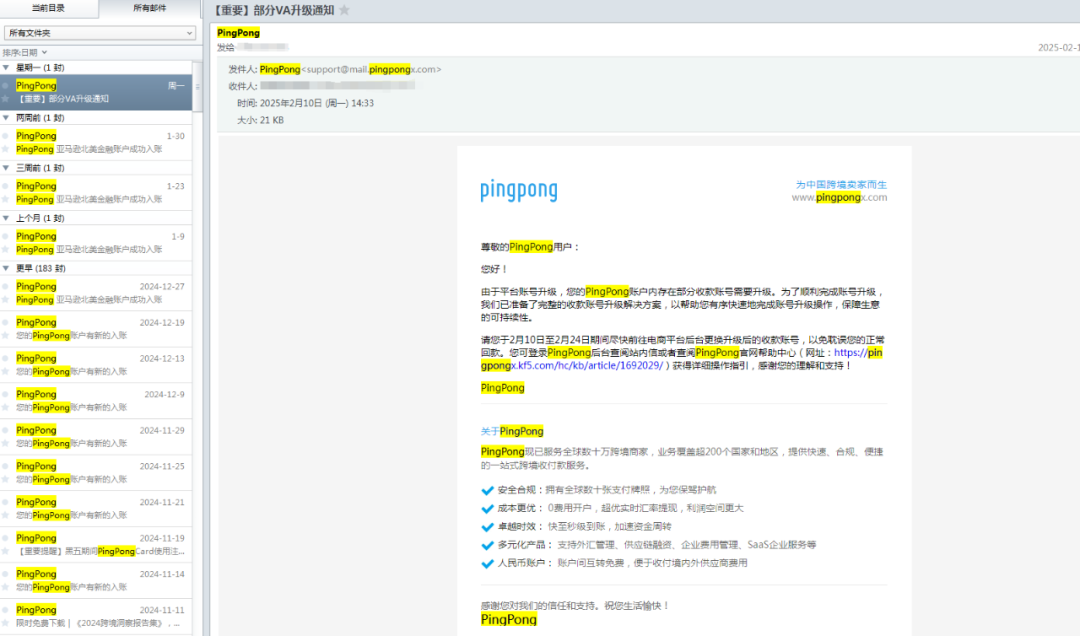Image resolution: width=1080 pixels, height=636 pixels.
Task: Toggle read-status dot on the 2024-11-29 email
Action: coord(6,430)
